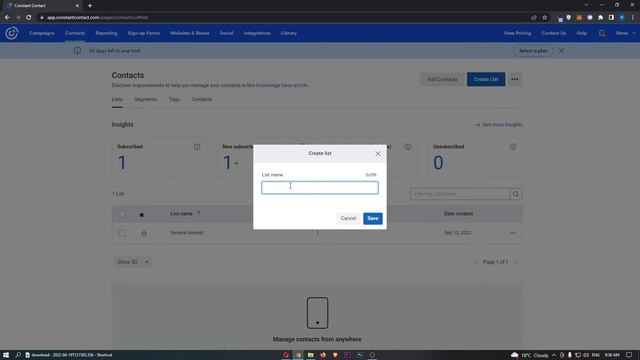
Task: Show info for Unsubscribed insight
Action: pyautogui.click(x=513, y=147)
